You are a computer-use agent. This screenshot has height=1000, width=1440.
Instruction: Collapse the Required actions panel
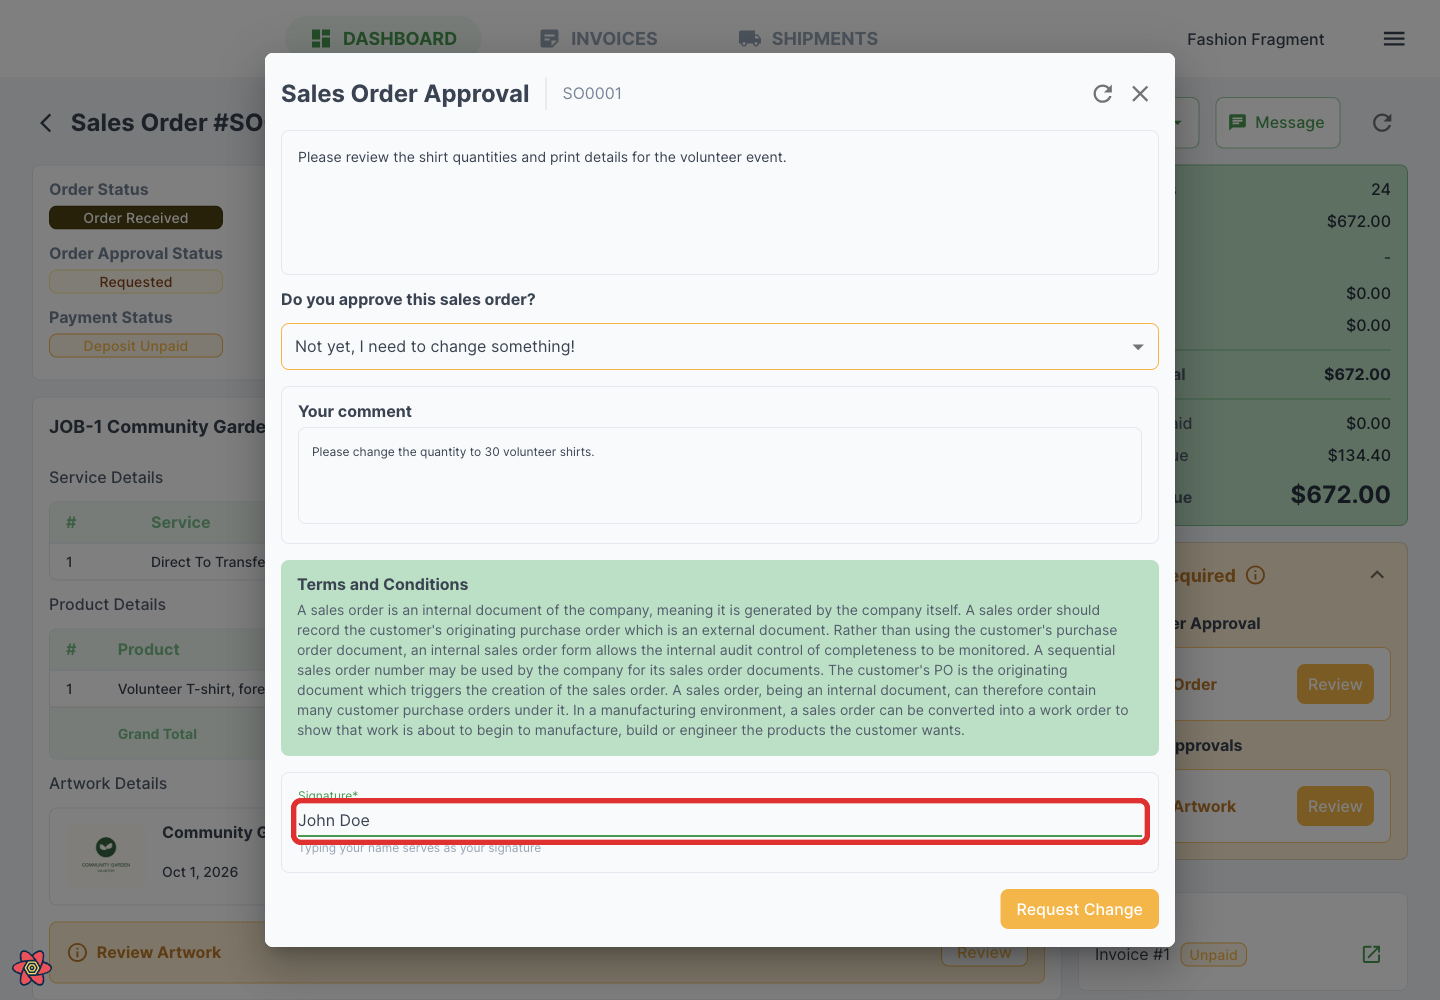pos(1377,575)
